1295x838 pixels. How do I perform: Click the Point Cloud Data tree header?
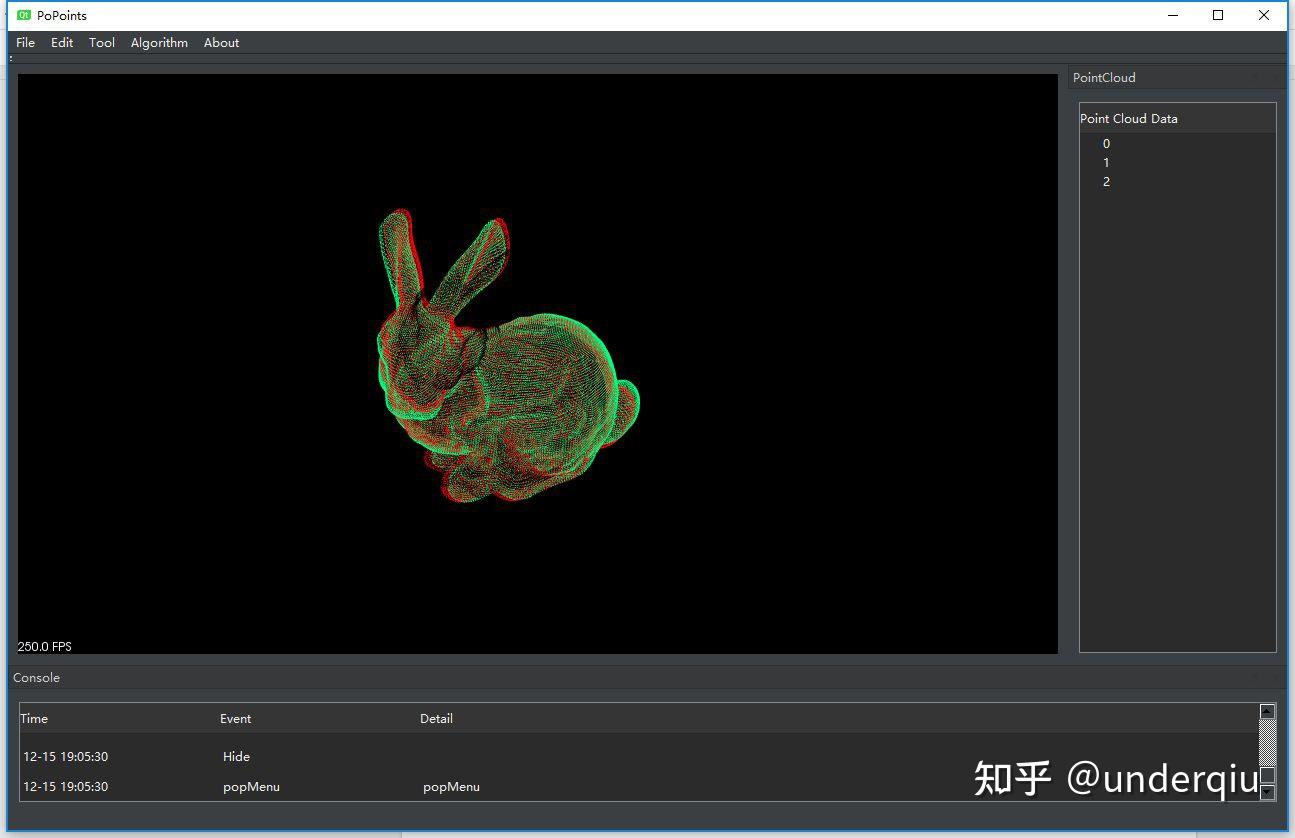(1128, 118)
